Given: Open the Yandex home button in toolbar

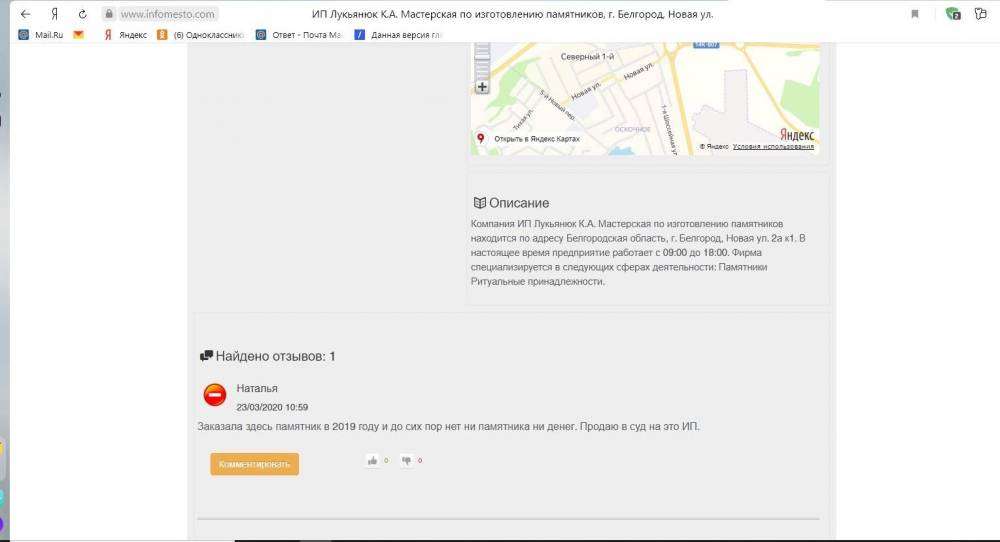Looking at the screenshot, I should click(54, 14).
